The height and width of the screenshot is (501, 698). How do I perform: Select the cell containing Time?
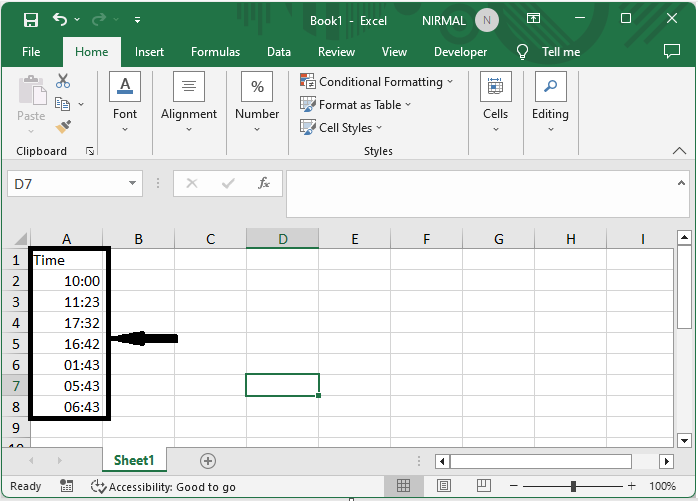66,260
